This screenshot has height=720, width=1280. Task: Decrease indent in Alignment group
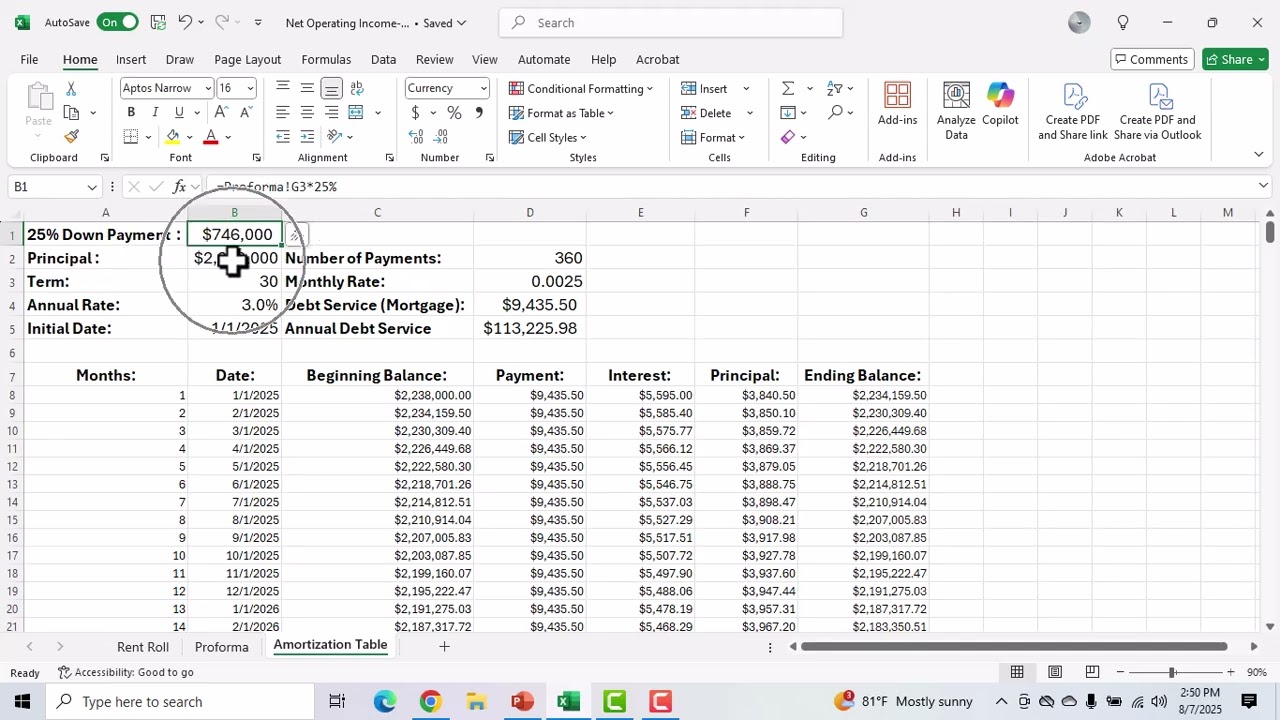coord(283,136)
